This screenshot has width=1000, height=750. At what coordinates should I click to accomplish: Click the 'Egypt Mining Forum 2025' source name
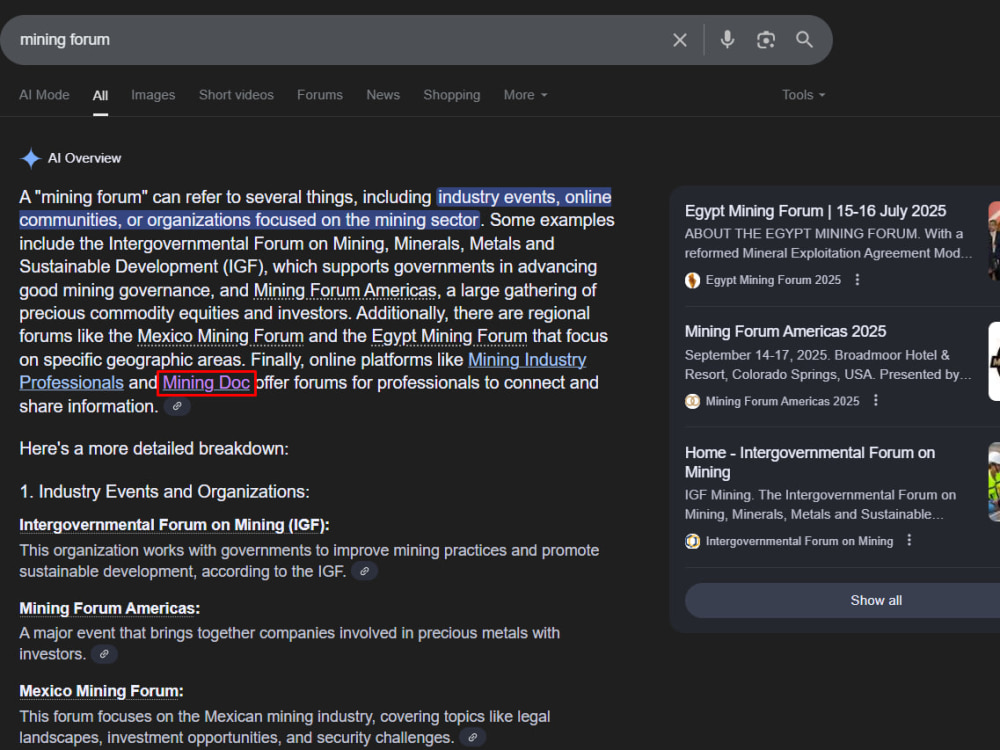[773, 280]
